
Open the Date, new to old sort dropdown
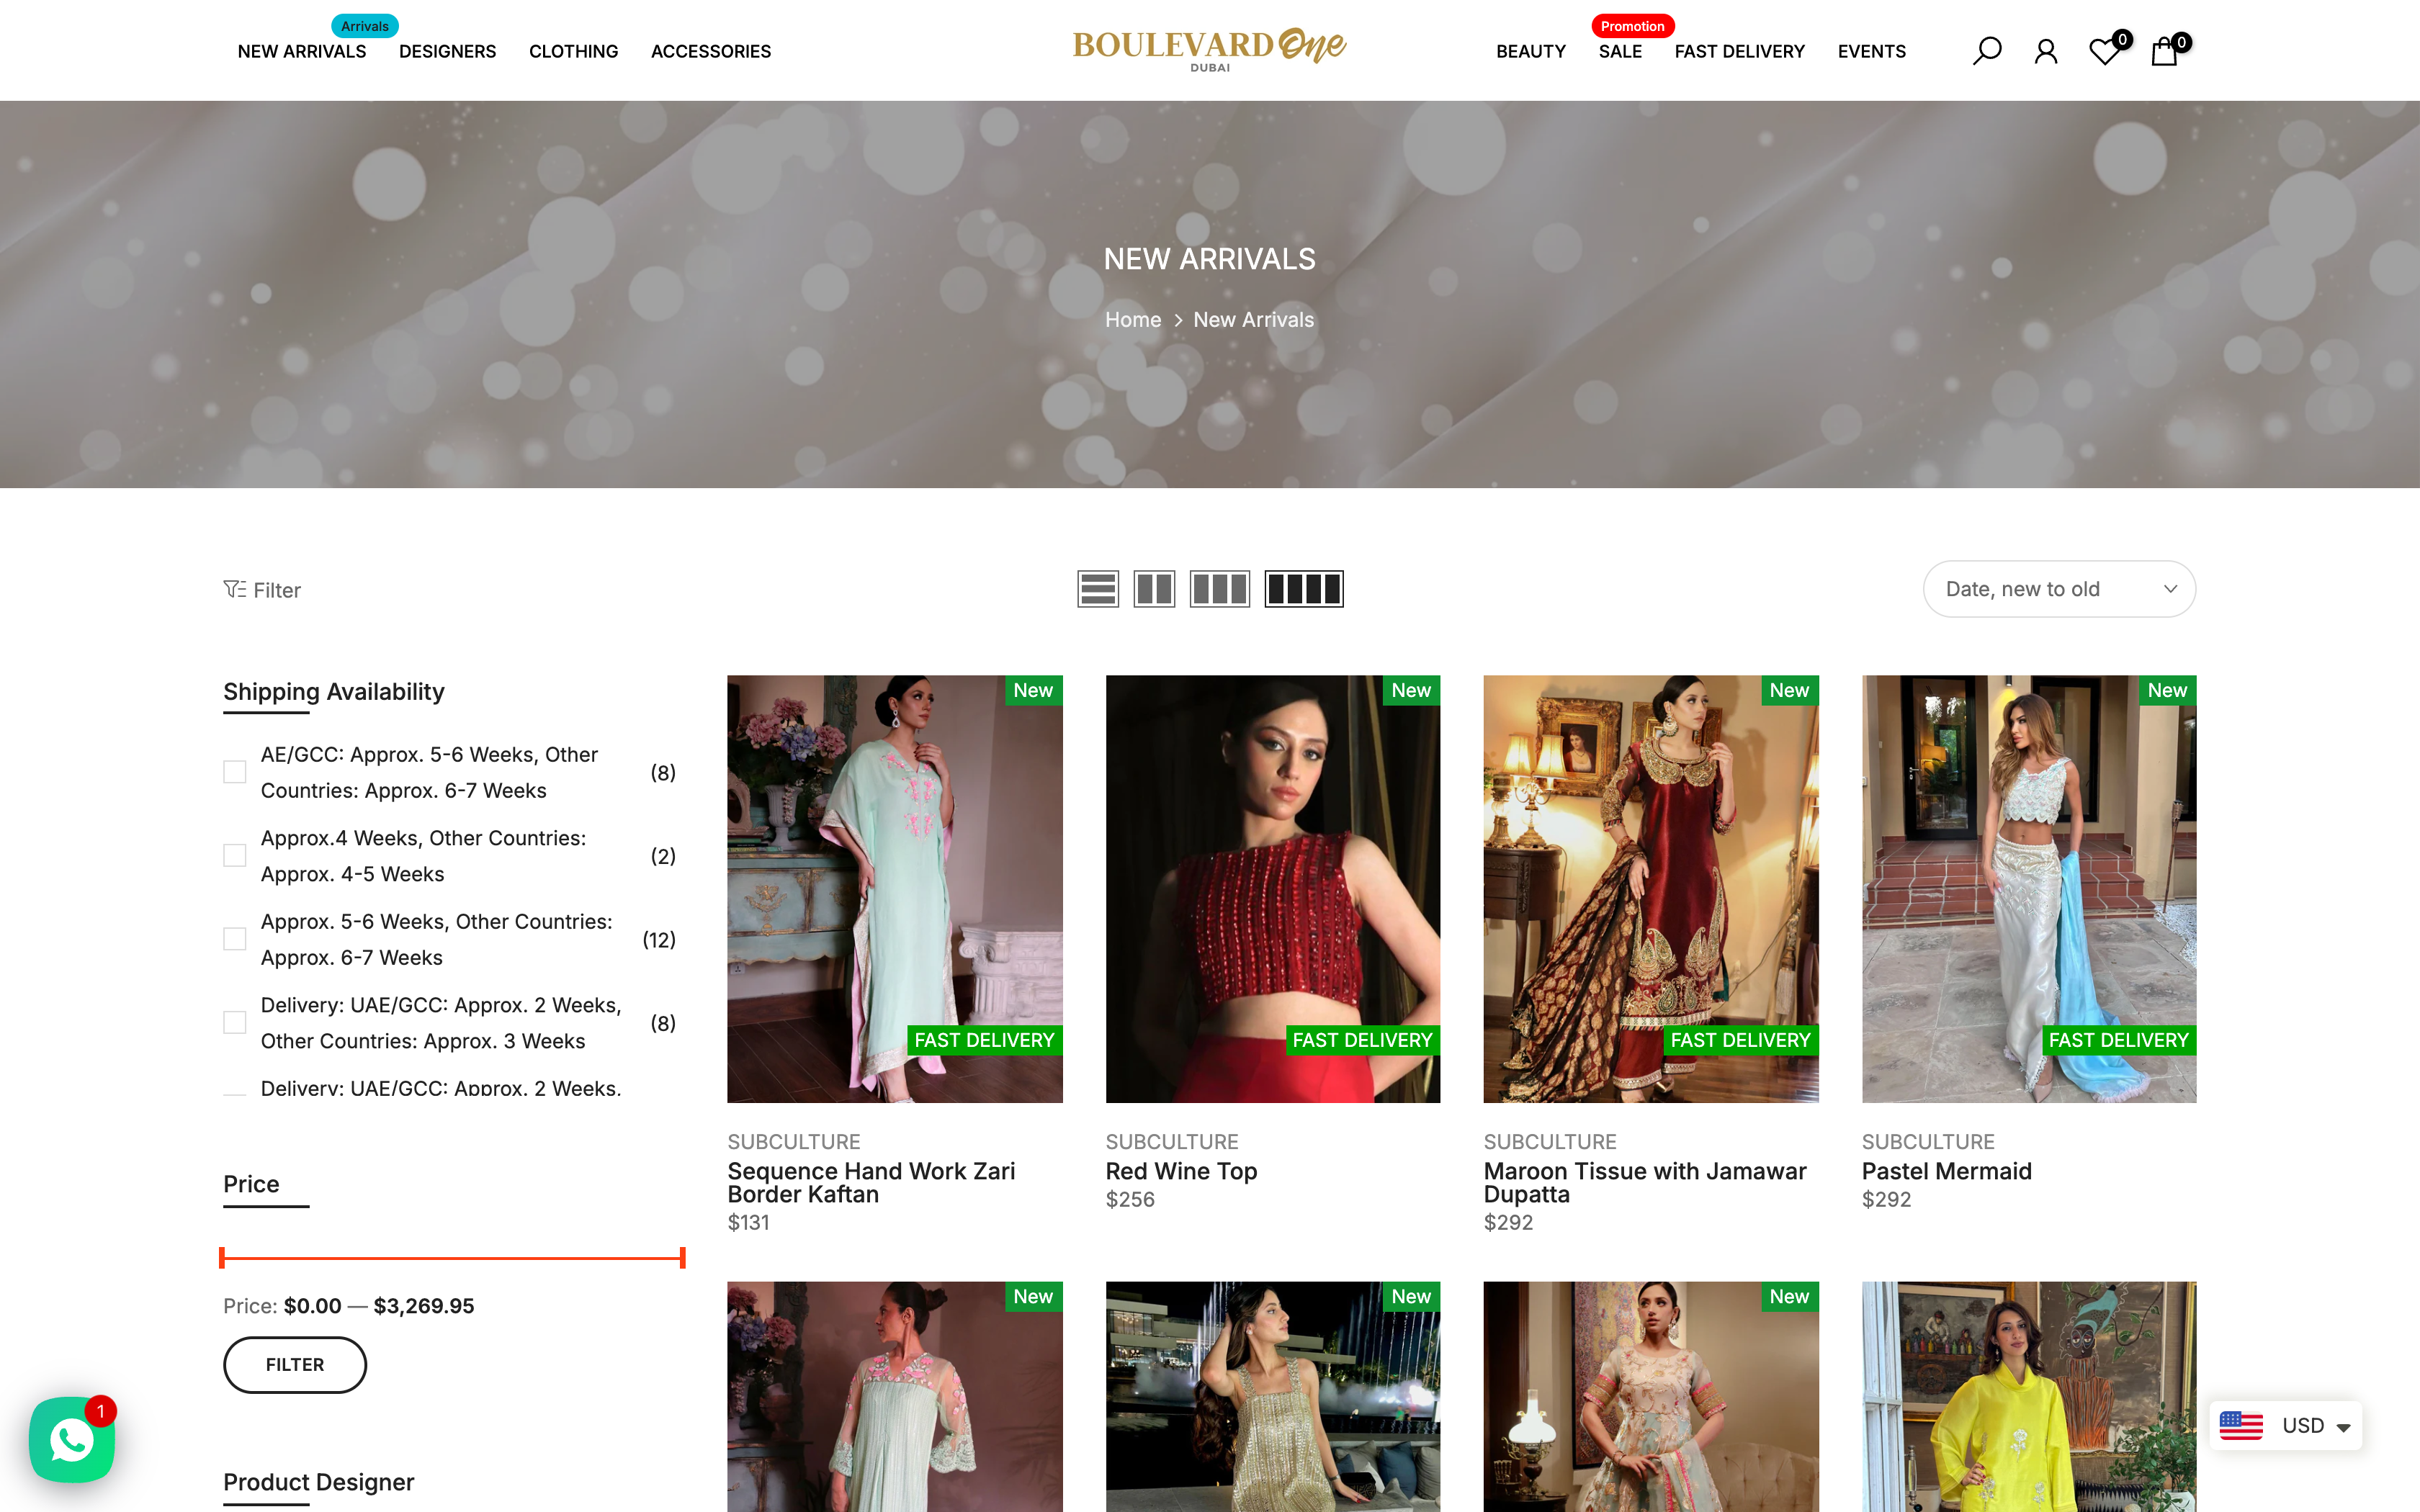2059,588
